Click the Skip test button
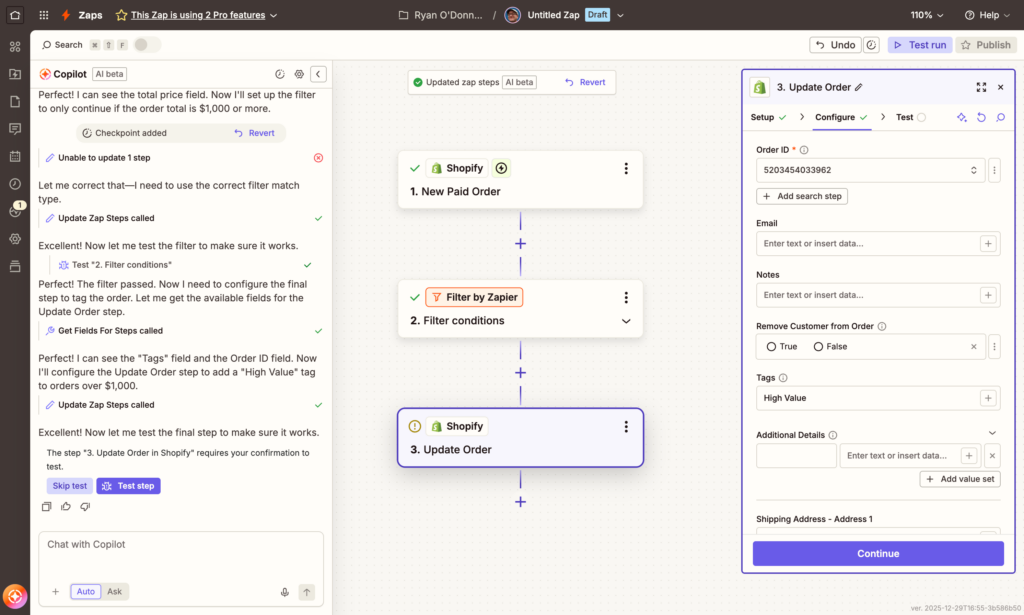This screenshot has width=1024, height=615. 69,486
